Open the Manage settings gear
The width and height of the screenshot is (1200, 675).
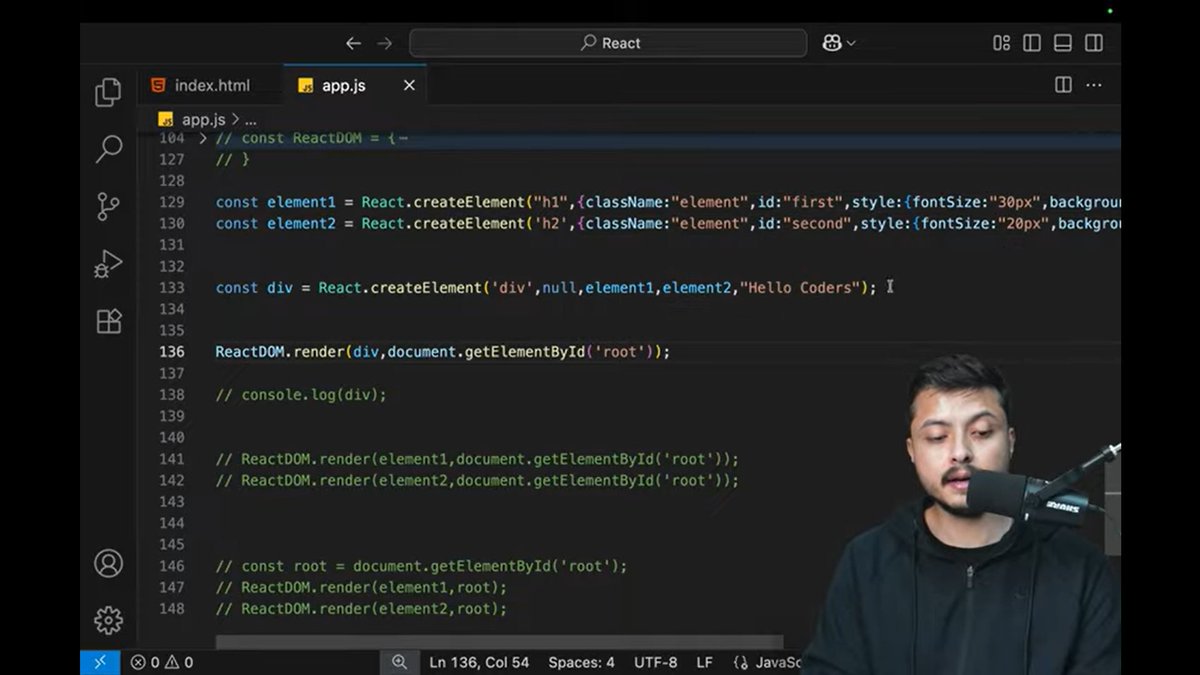click(108, 622)
